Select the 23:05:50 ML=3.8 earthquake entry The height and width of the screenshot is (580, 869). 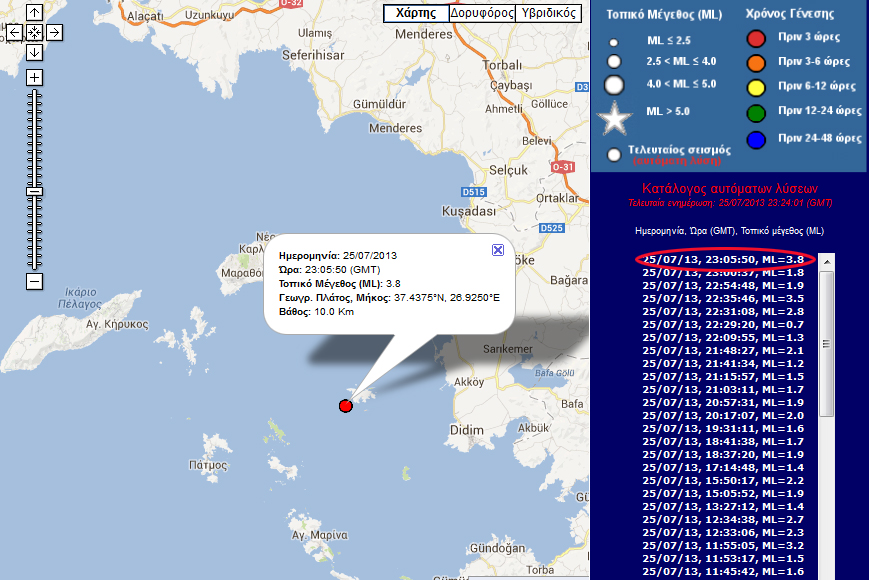coord(722,259)
